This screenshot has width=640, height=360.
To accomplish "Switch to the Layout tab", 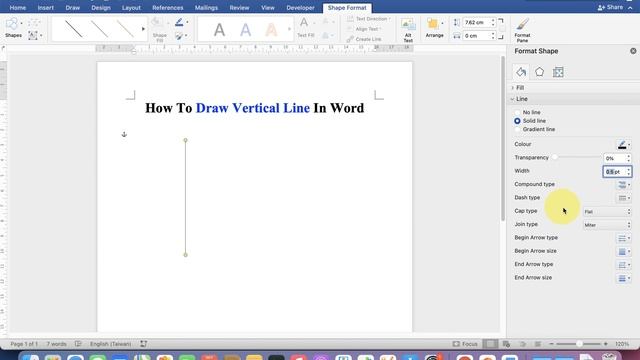I will (131, 8).
